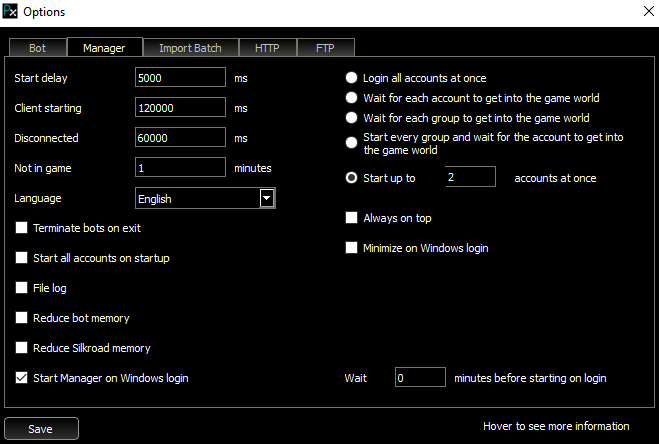Viewport: 659px width, 444px height.
Task: Check Start all accounts on startup
Action: click(23, 258)
